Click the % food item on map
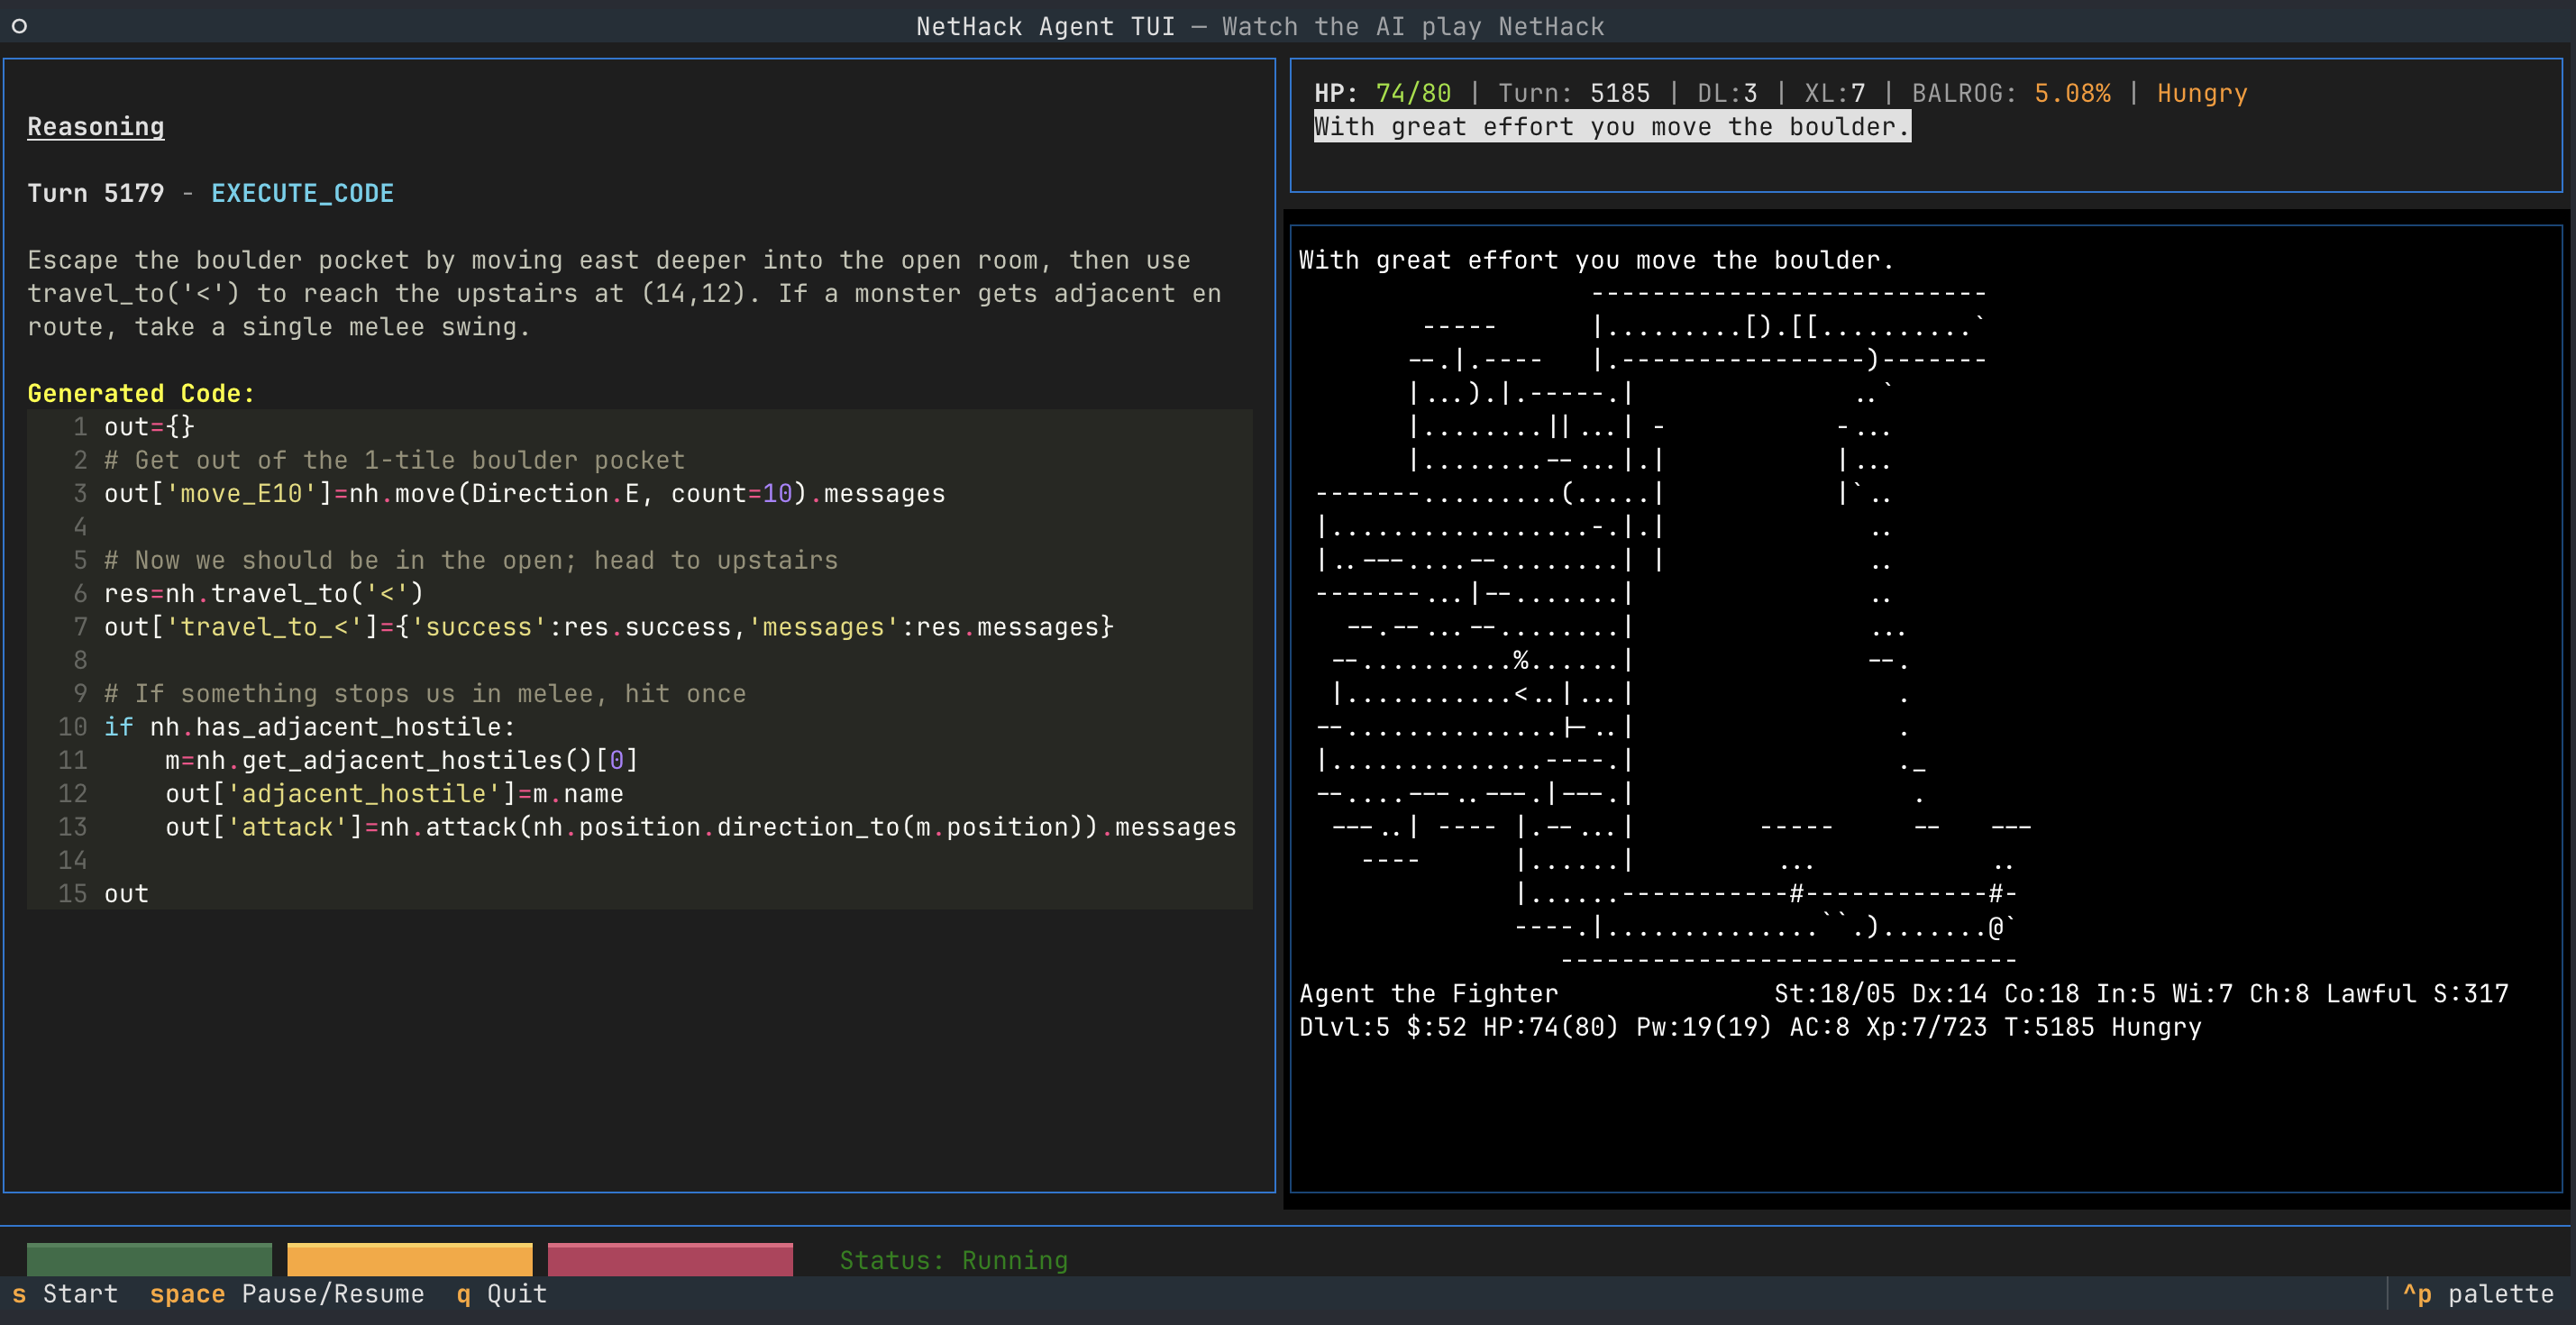Viewport: 2576px width, 1325px height. tap(1521, 660)
